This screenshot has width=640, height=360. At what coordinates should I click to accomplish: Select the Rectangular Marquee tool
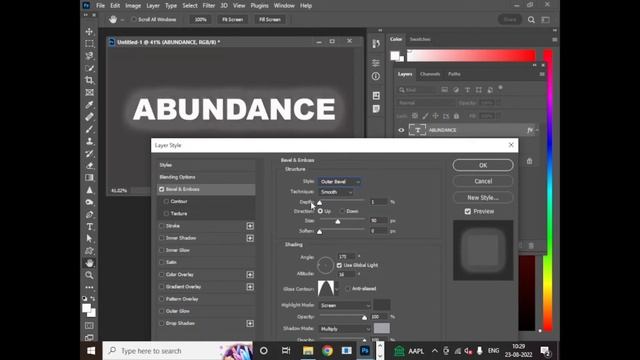(x=89, y=44)
